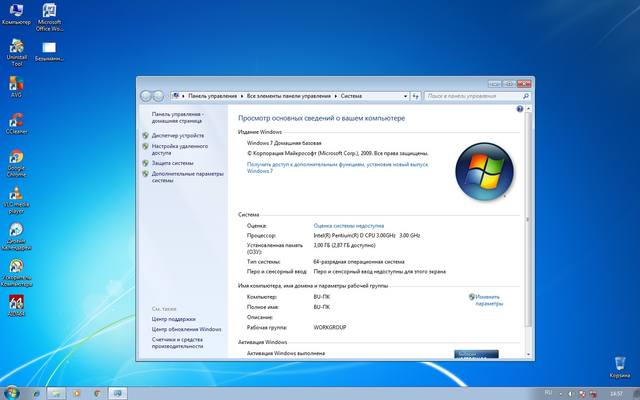
Task: Click the forward navigation arrow
Action: [158, 96]
